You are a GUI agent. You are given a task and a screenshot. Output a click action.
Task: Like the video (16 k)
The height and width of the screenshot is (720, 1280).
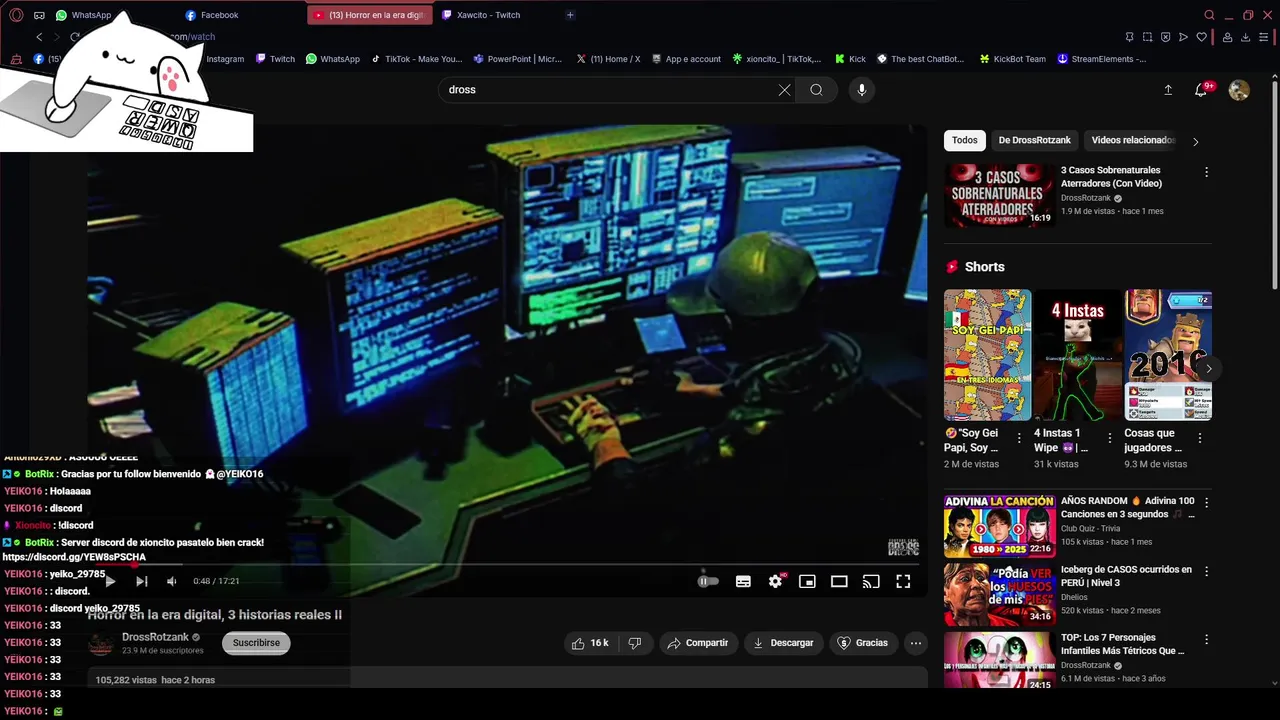click(x=590, y=643)
